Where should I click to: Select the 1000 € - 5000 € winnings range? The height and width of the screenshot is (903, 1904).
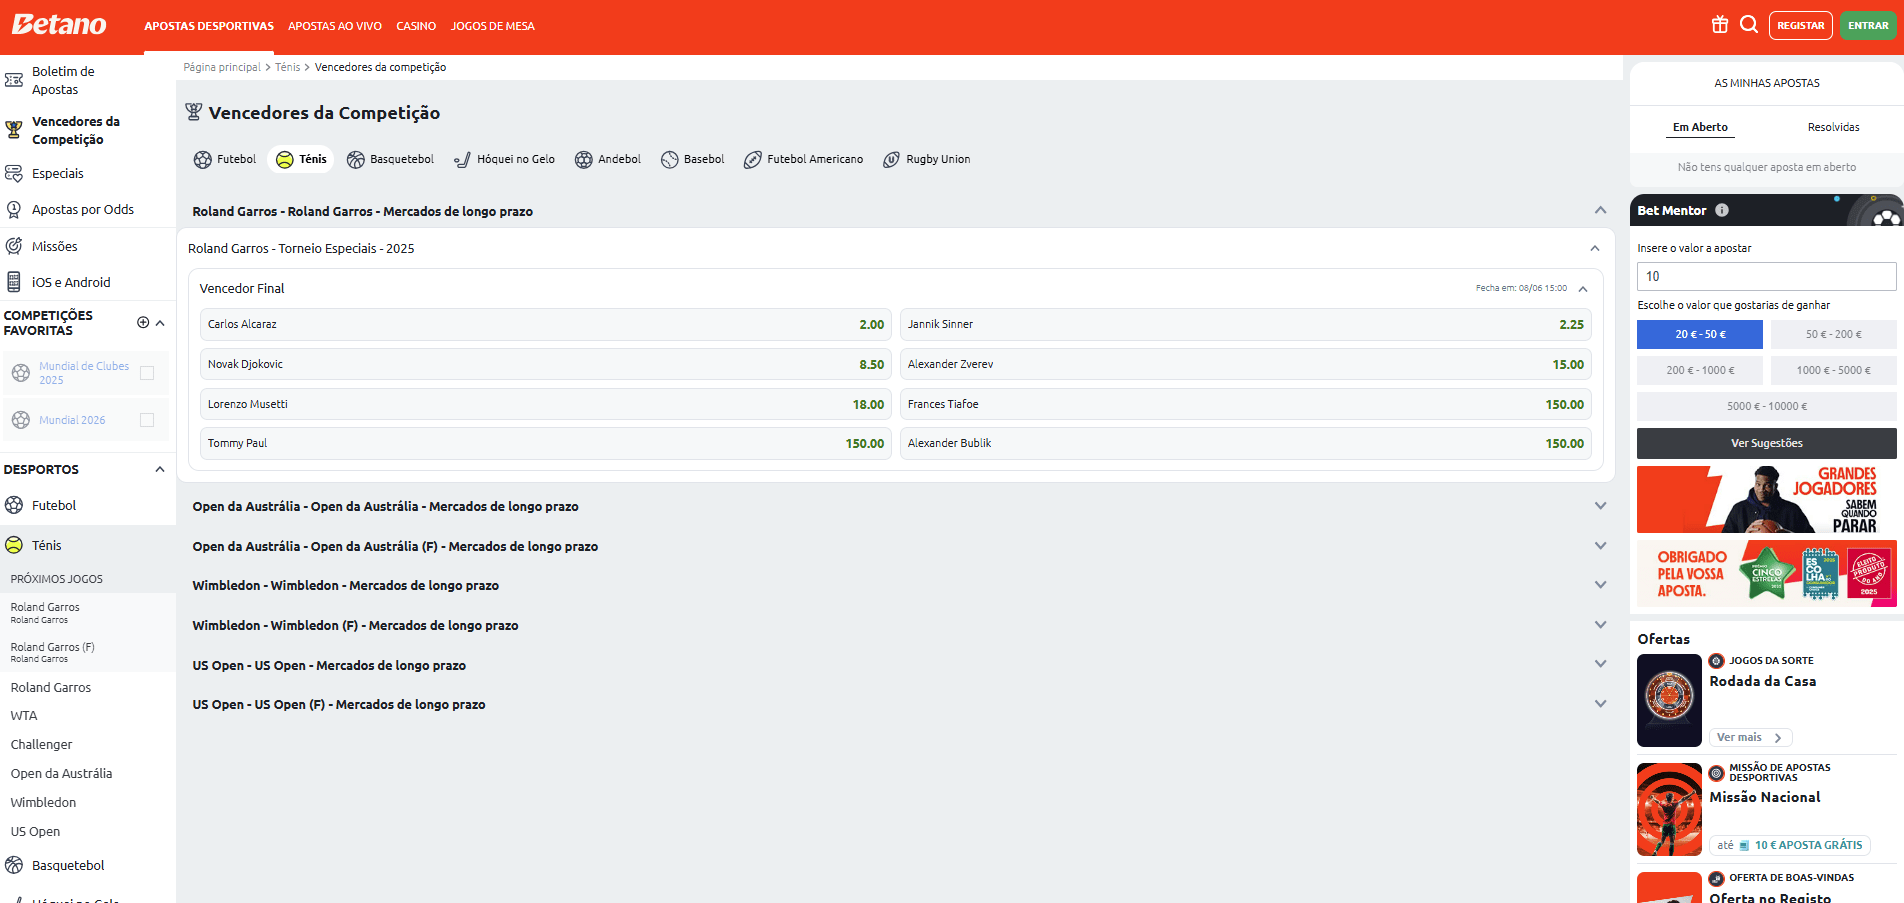(1834, 370)
